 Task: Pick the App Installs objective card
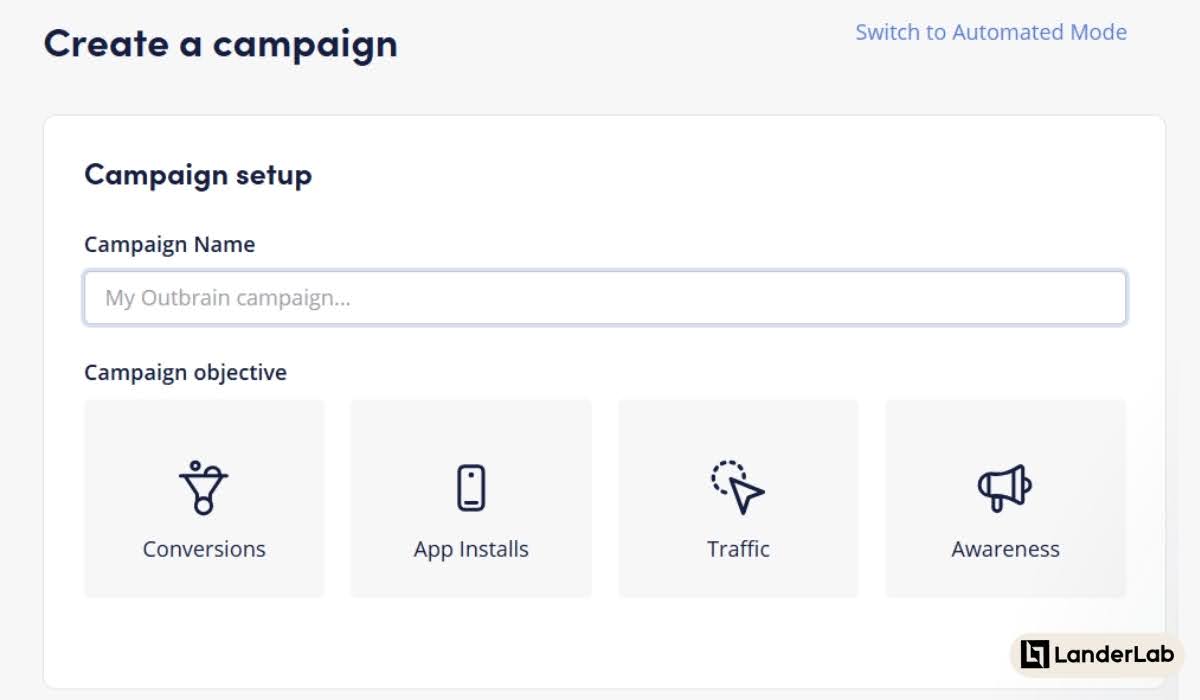point(471,499)
